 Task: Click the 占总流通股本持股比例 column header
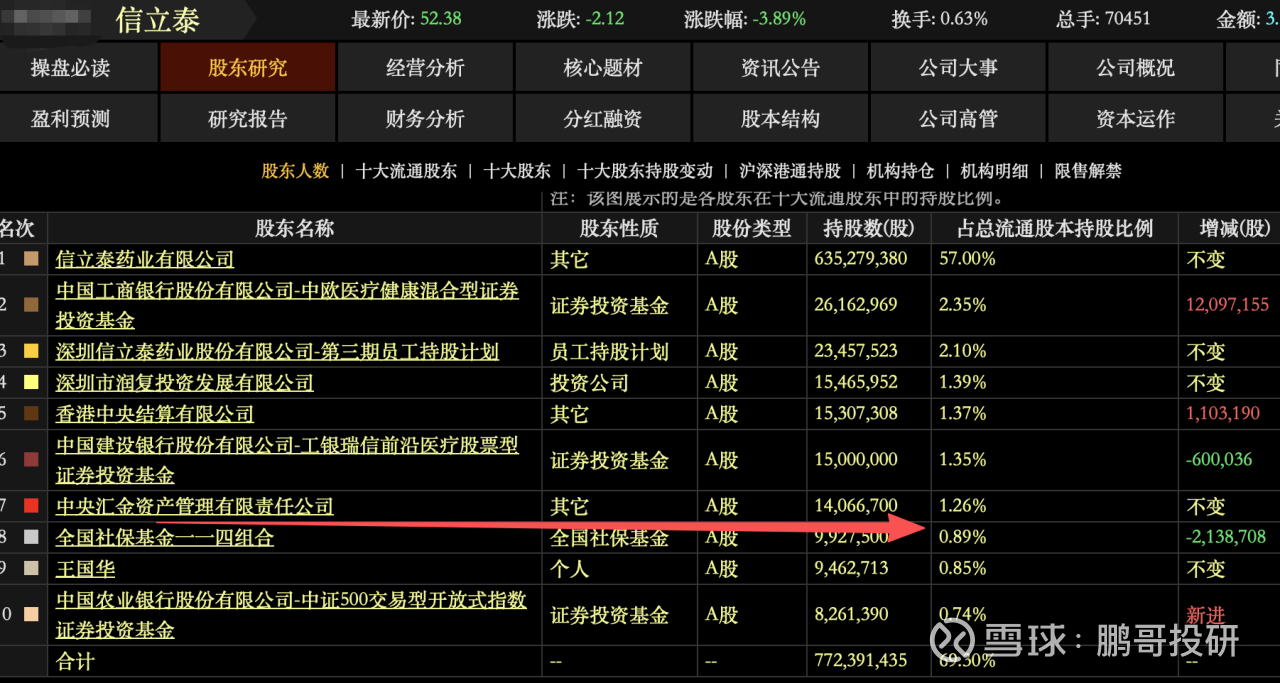coord(1054,228)
